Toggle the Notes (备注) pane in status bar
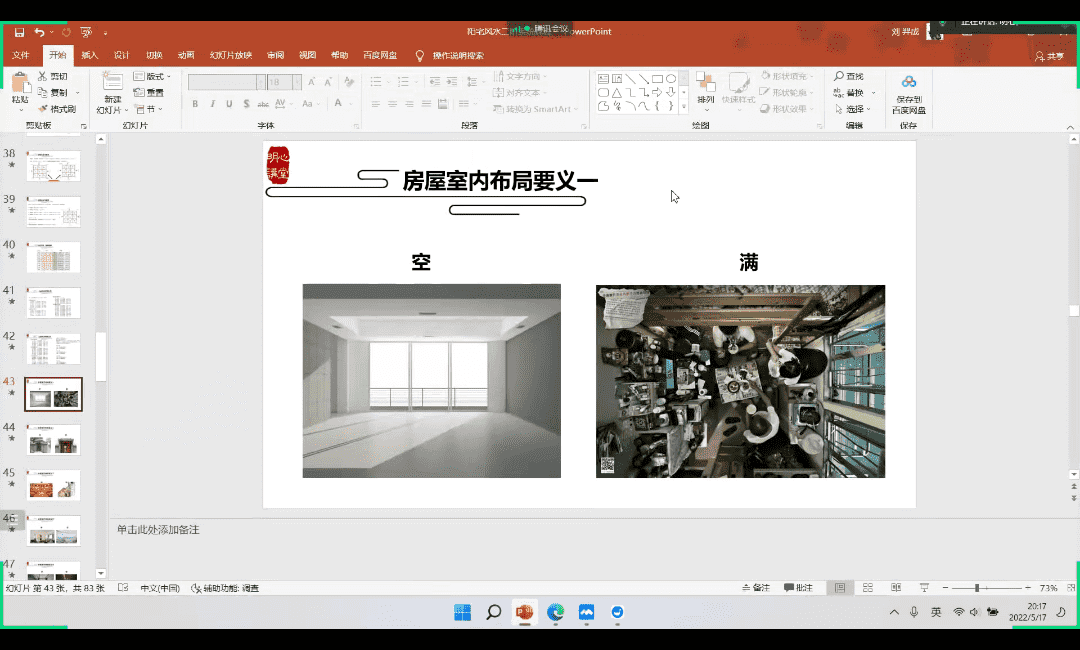Screen dimensions: 1080x650 point(756,588)
